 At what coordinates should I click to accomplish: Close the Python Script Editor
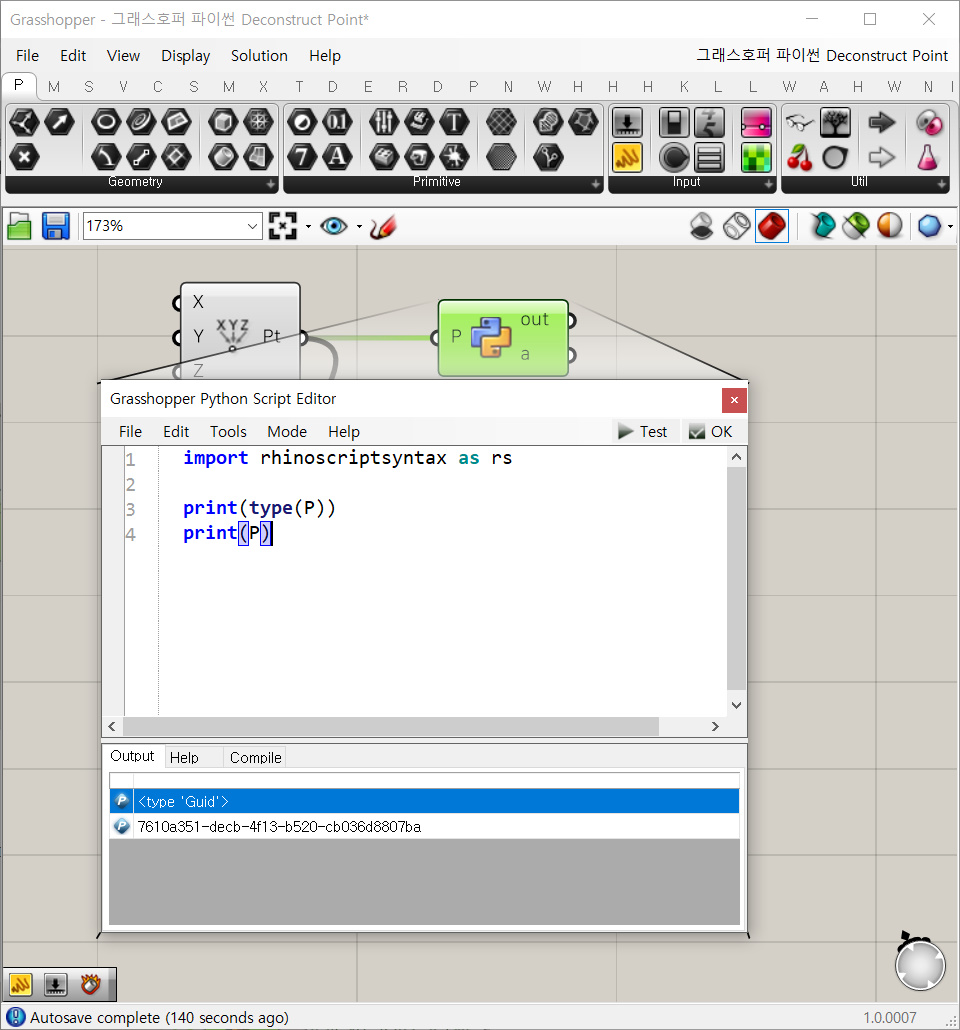pos(734,400)
